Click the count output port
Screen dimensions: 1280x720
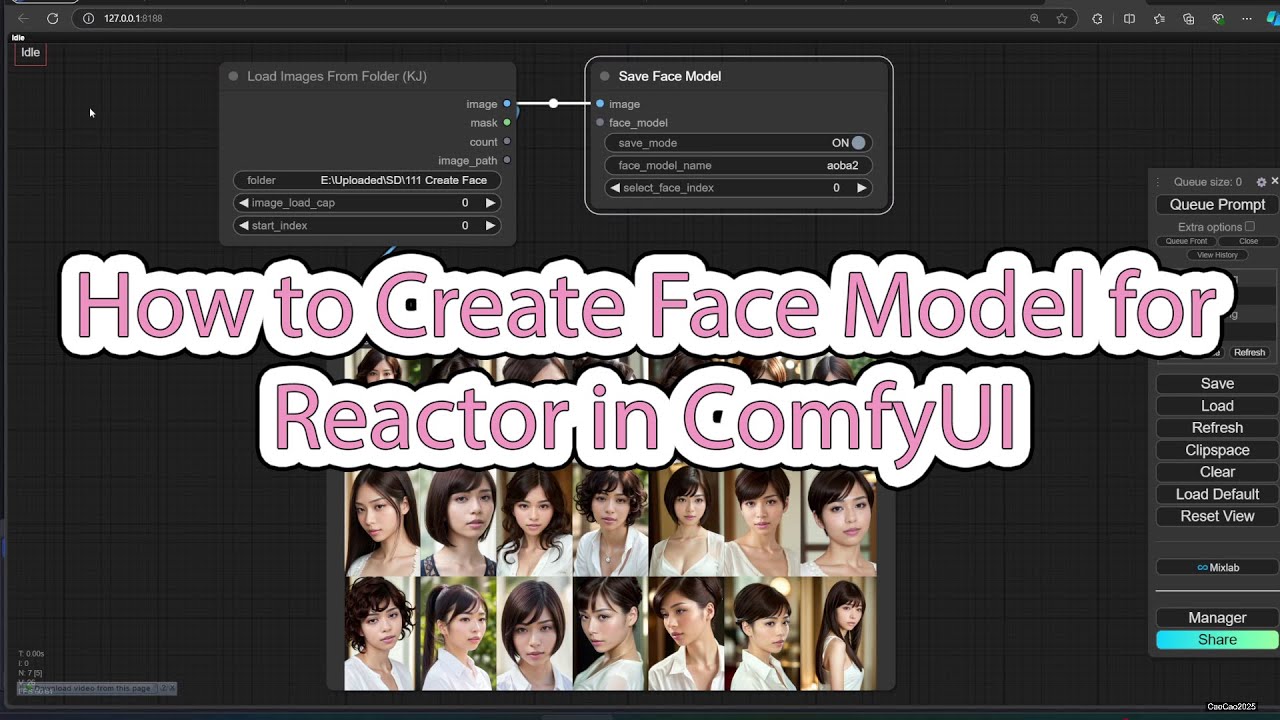(507, 142)
